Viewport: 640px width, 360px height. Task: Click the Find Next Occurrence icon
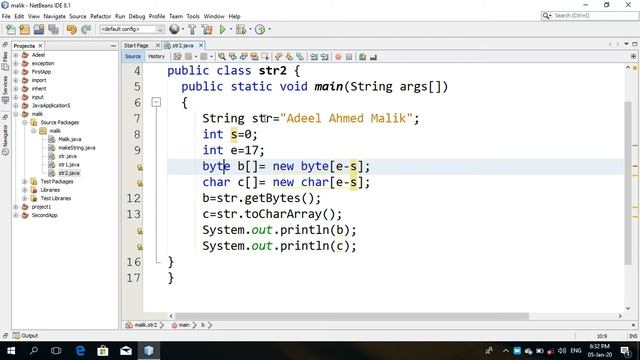coord(244,57)
